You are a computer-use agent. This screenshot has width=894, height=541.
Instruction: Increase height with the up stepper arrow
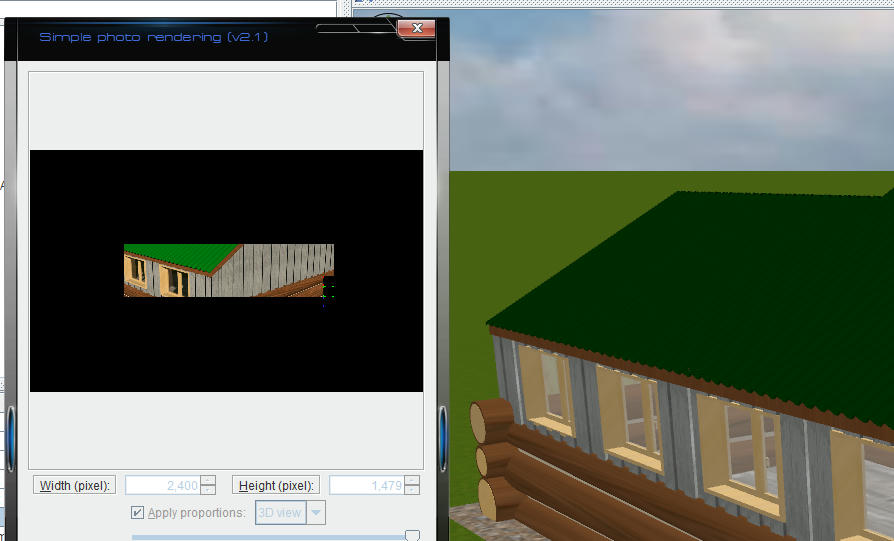(412, 481)
